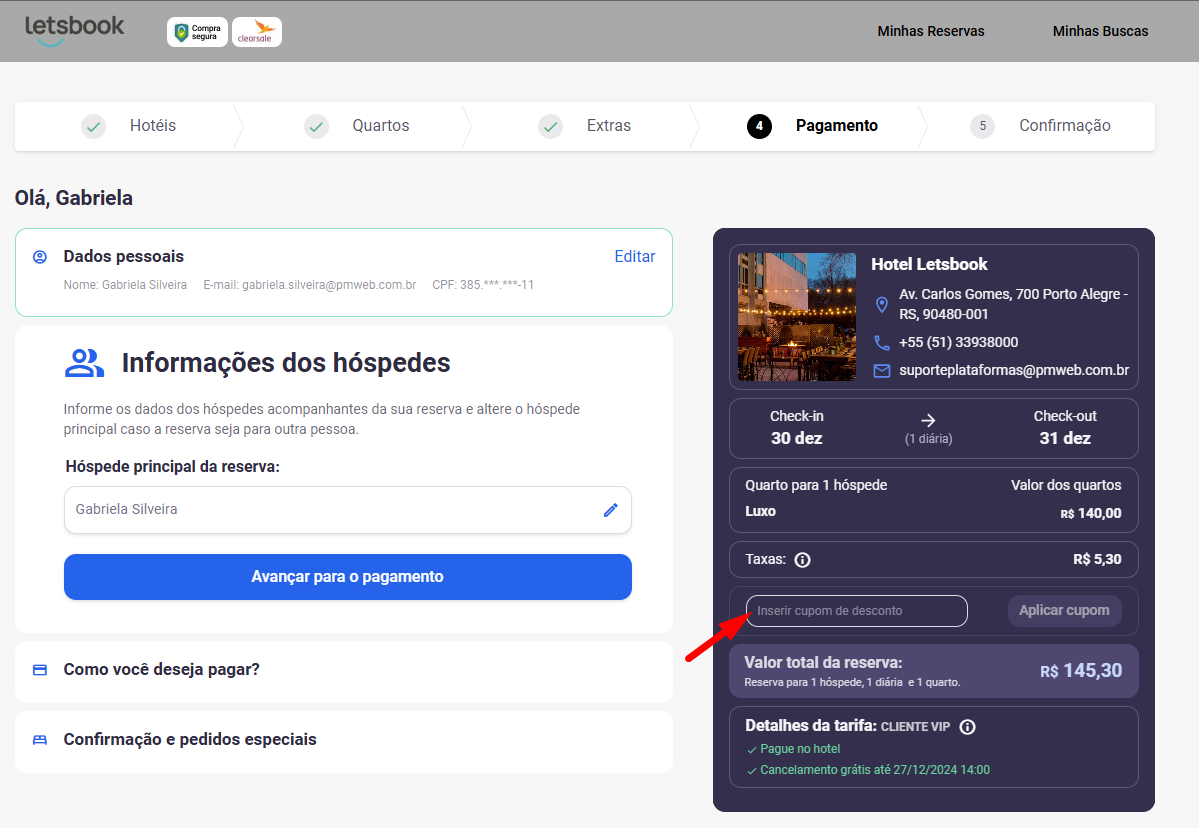Click the check-in date 30 dez
The width and height of the screenshot is (1199, 828).
(797, 439)
